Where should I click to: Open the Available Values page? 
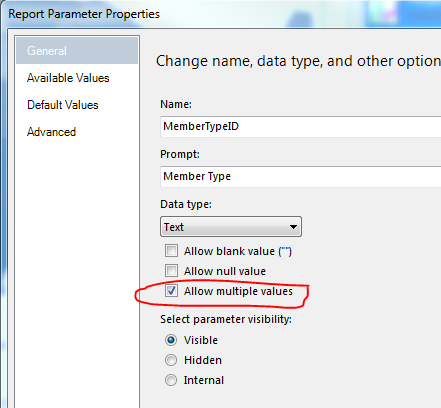tap(68, 78)
